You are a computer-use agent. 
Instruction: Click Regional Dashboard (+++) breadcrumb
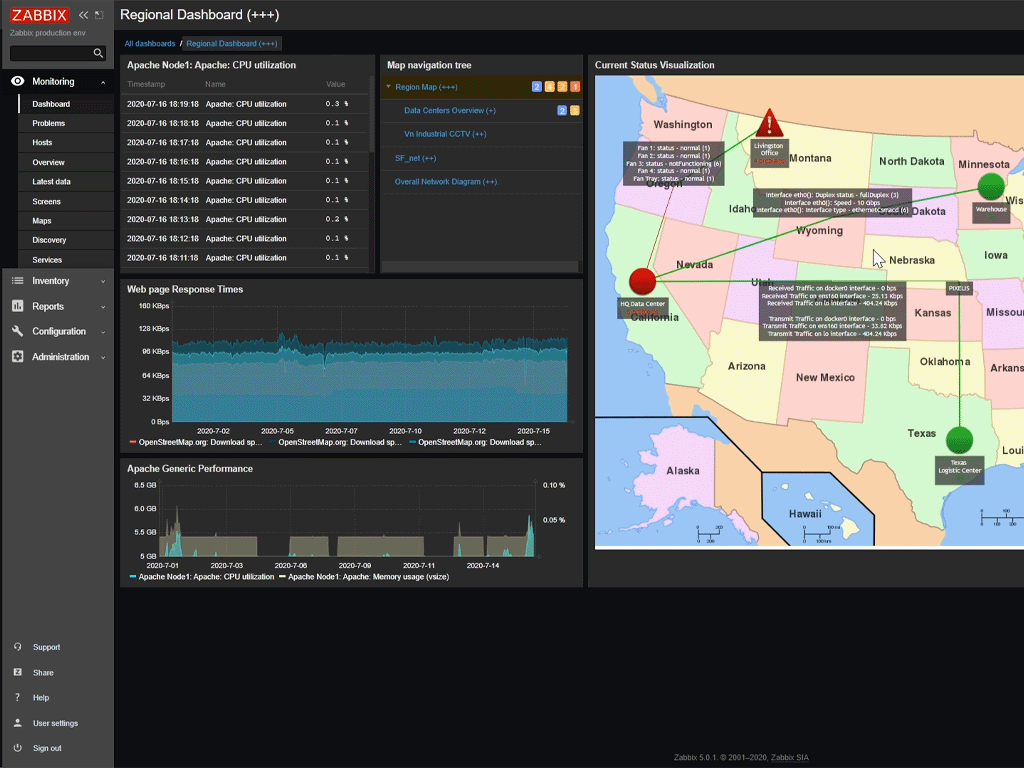coord(232,44)
